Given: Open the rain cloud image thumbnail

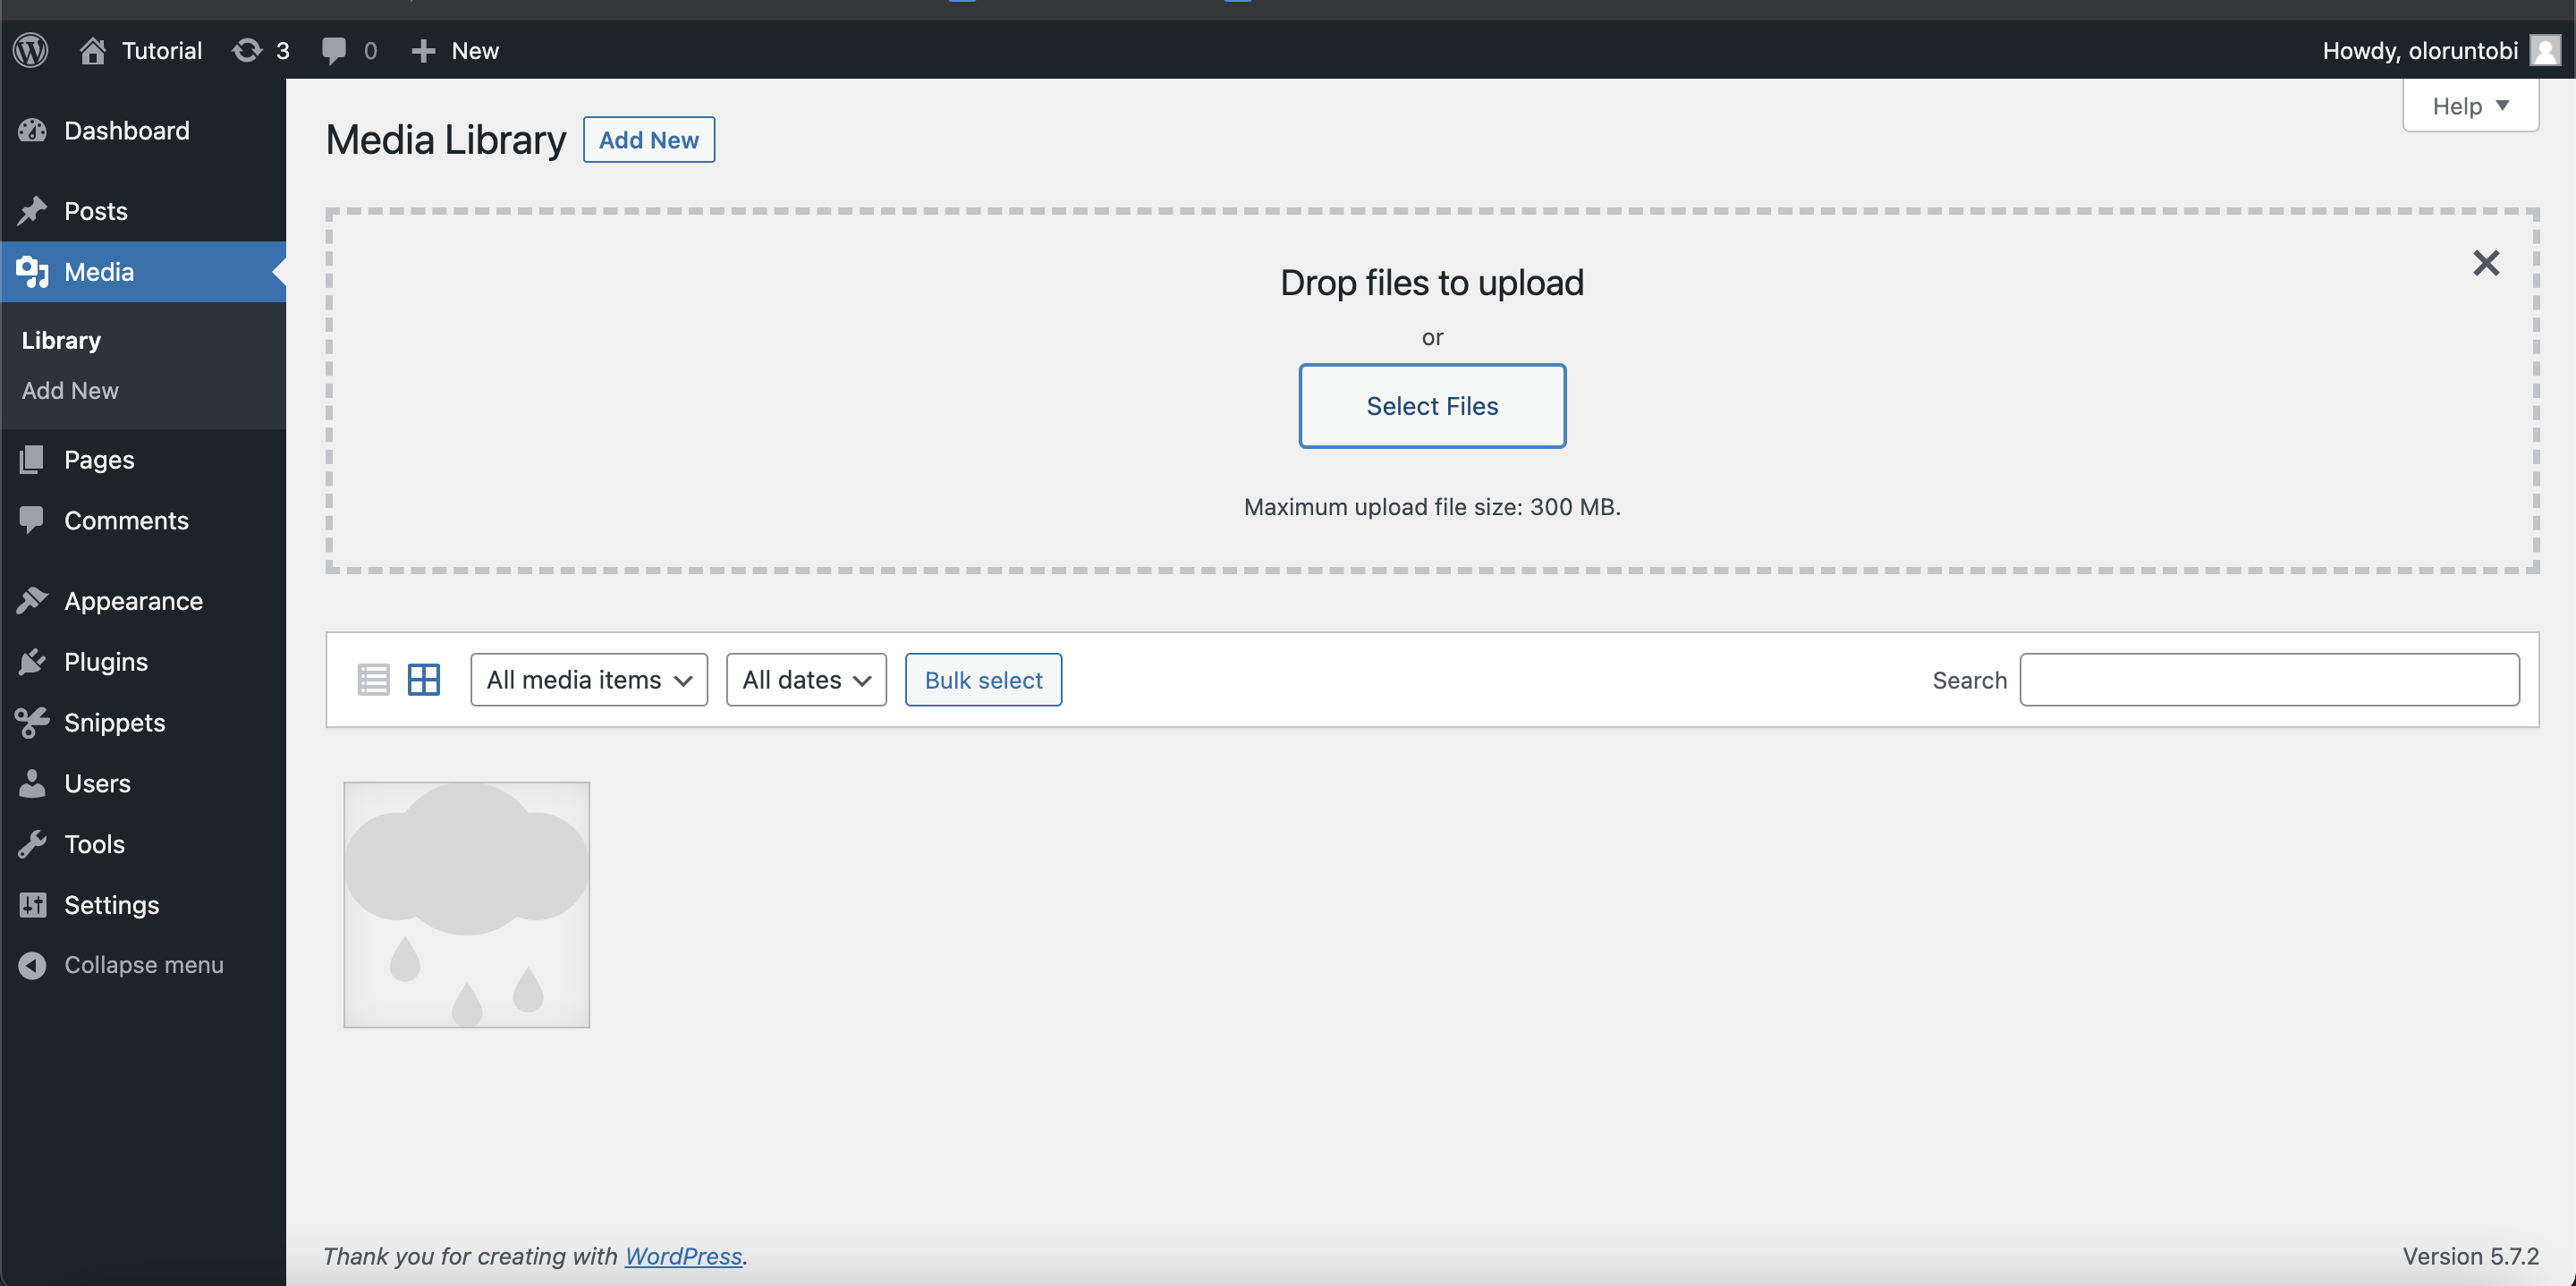Looking at the screenshot, I should tap(467, 905).
